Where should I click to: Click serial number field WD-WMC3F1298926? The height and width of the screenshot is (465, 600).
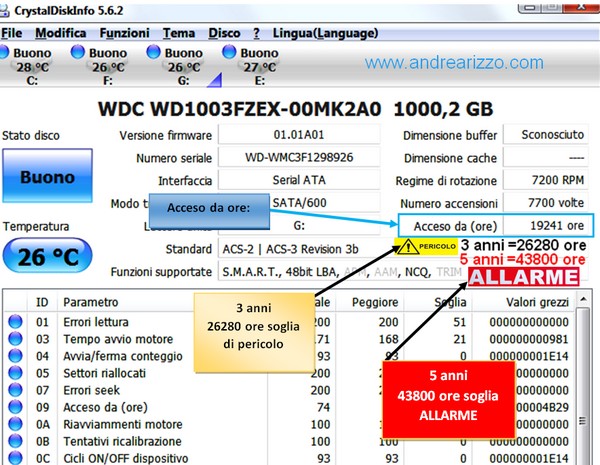click(x=299, y=157)
